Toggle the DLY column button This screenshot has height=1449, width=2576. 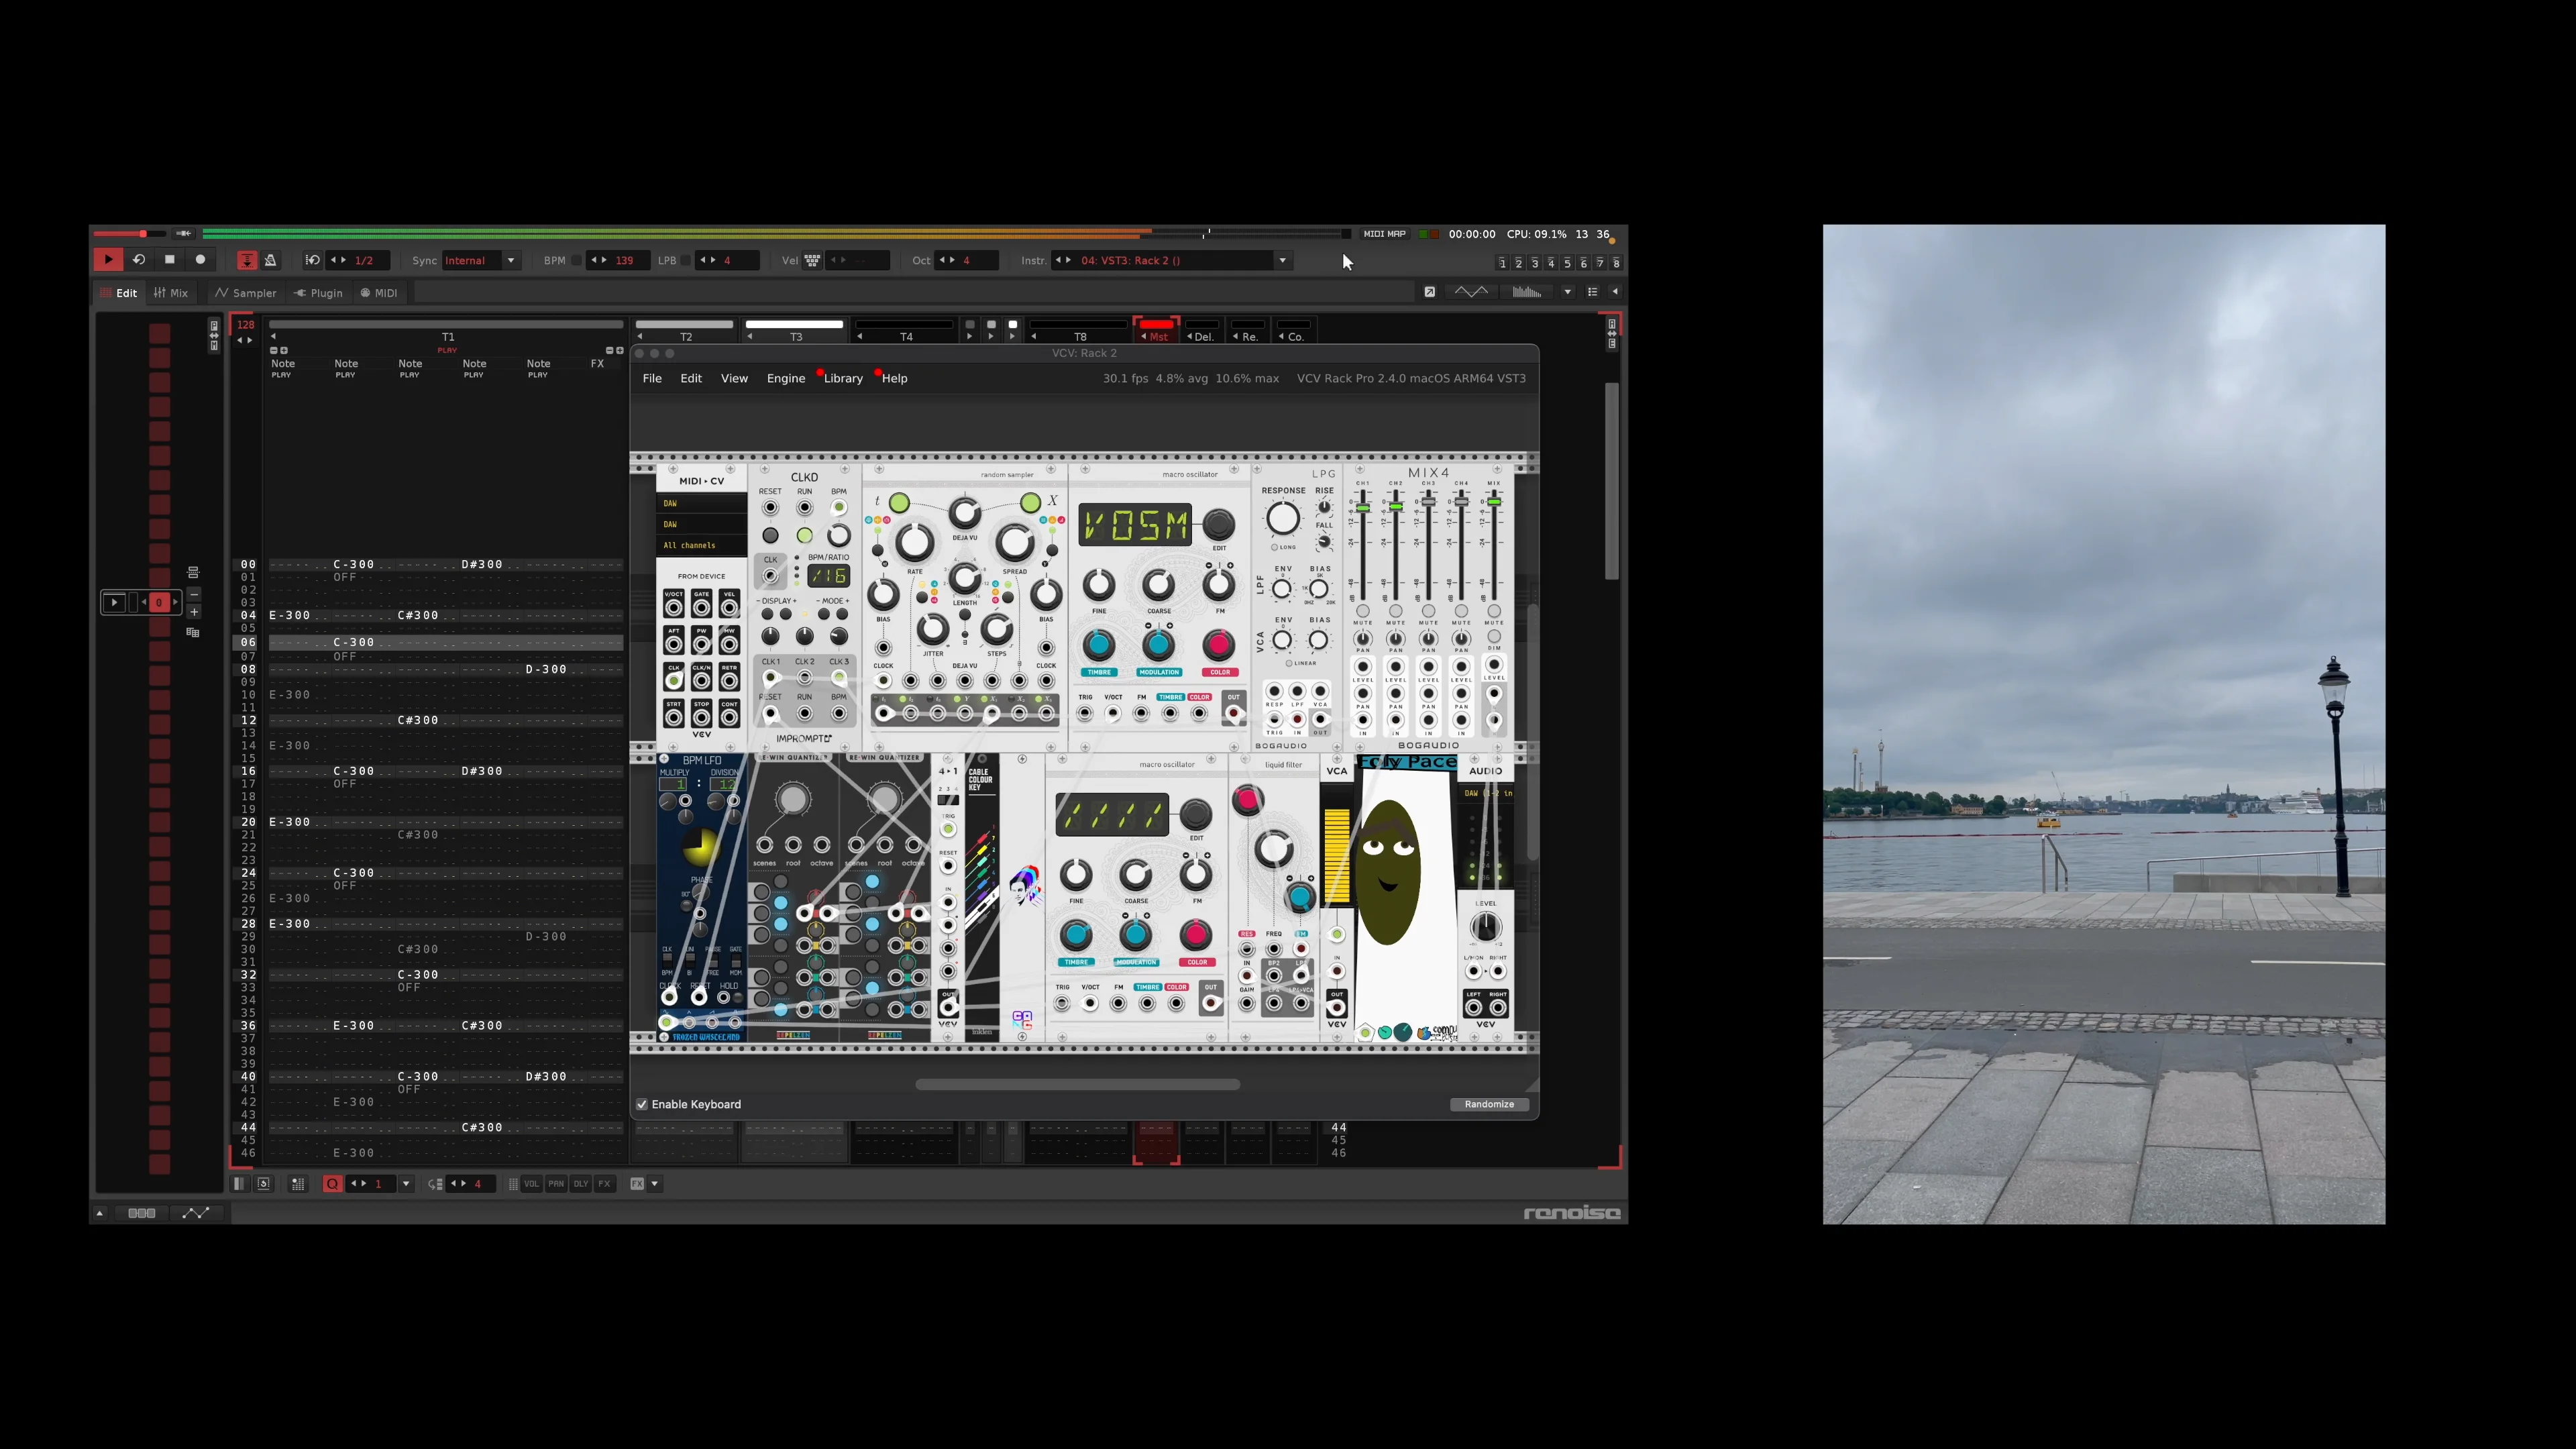[x=580, y=1184]
